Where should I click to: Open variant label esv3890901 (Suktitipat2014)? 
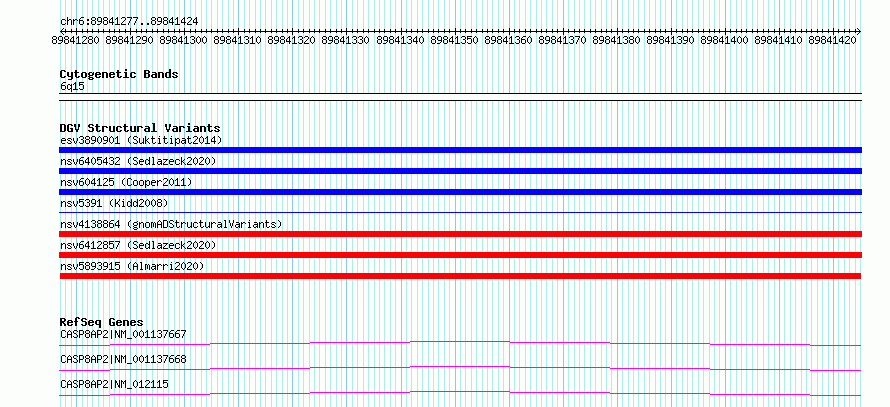[141, 140]
